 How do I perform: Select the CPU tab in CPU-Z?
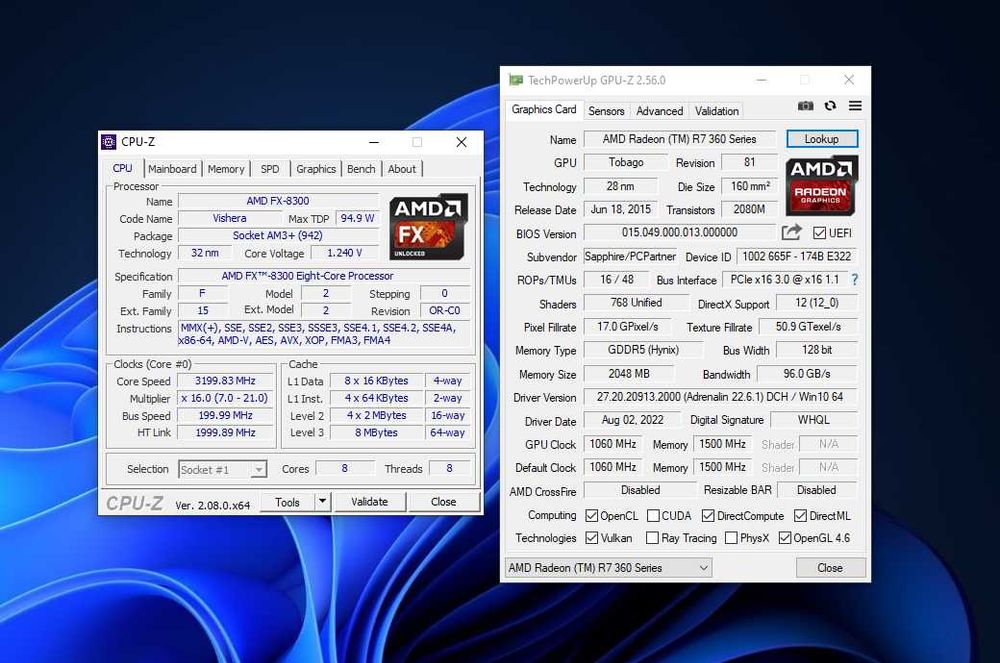[x=122, y=168]
